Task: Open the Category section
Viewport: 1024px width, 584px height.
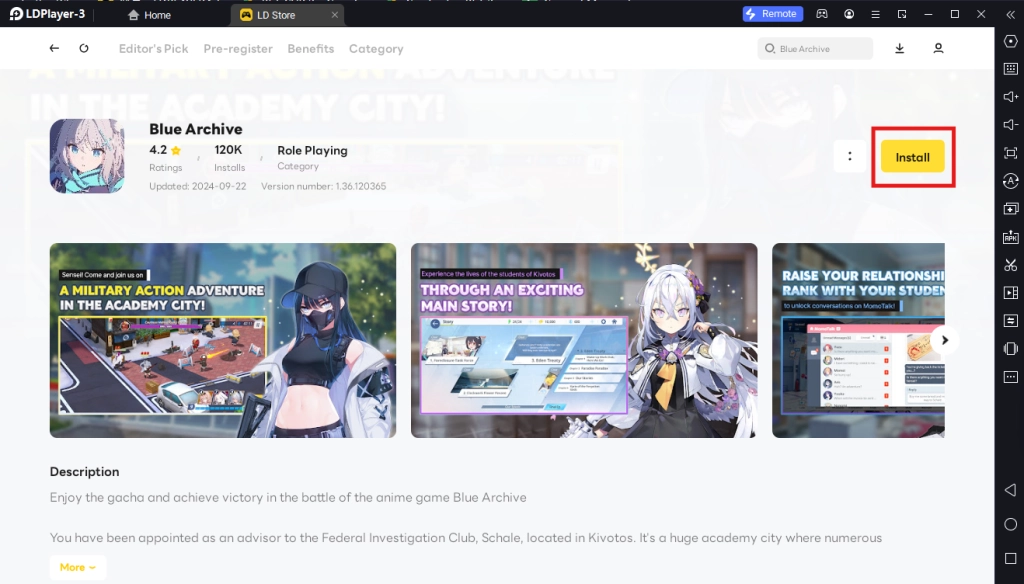Action: (x=376, y=49)
